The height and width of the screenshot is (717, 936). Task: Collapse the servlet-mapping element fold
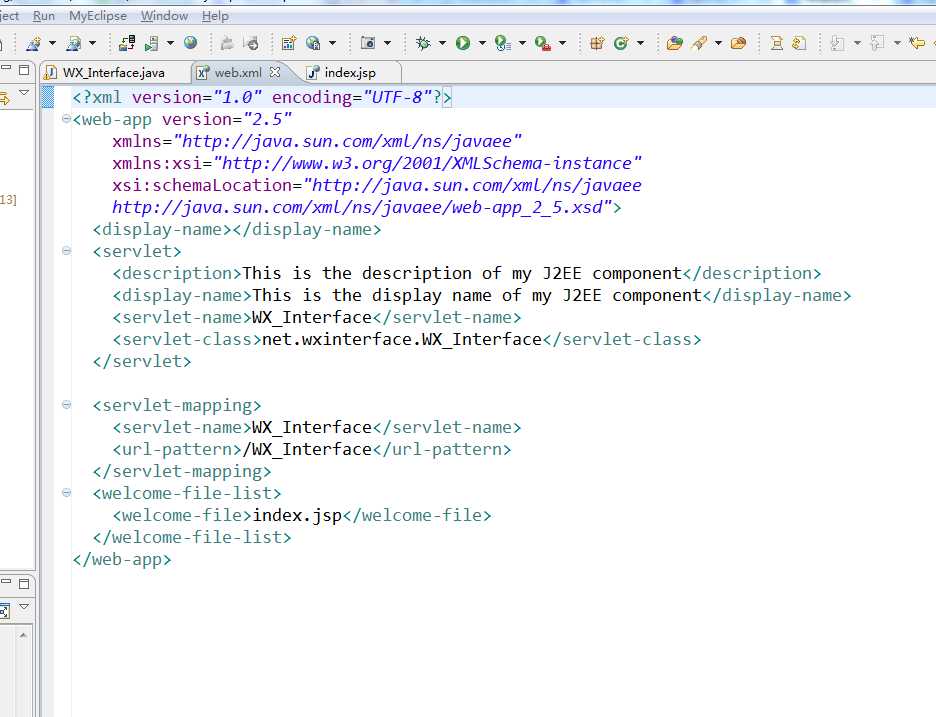tap(66, 405)
